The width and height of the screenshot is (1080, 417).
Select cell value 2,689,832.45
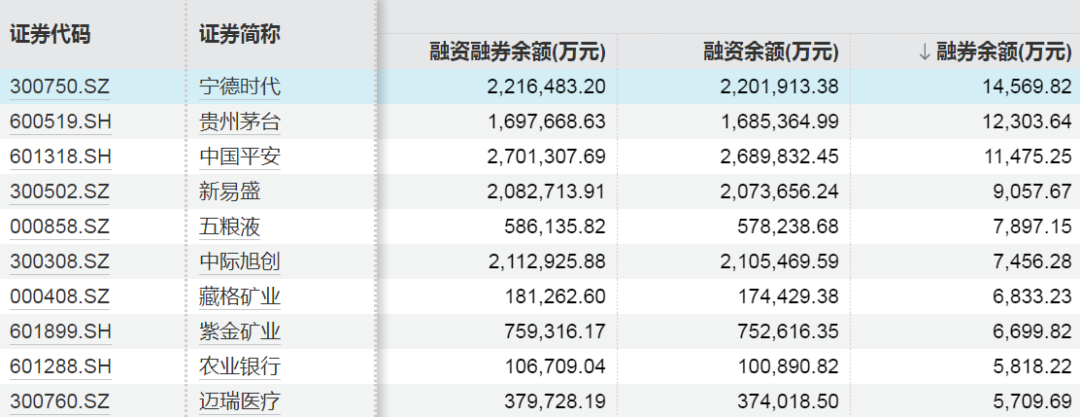pyautogui.click(x=780, y=157)
